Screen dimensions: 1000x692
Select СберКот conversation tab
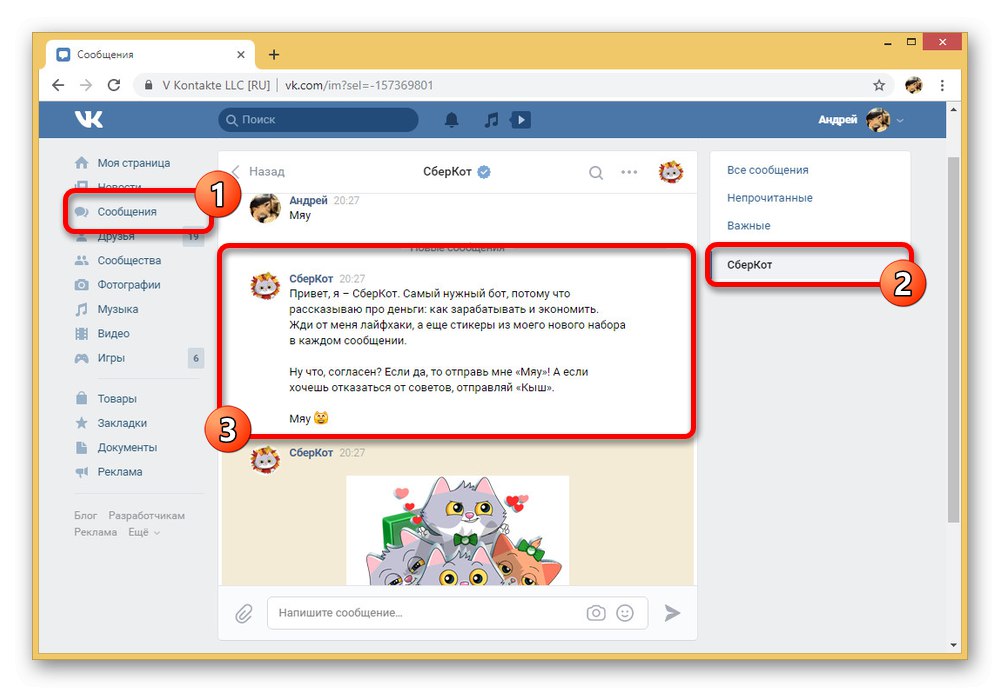(810, 265)
